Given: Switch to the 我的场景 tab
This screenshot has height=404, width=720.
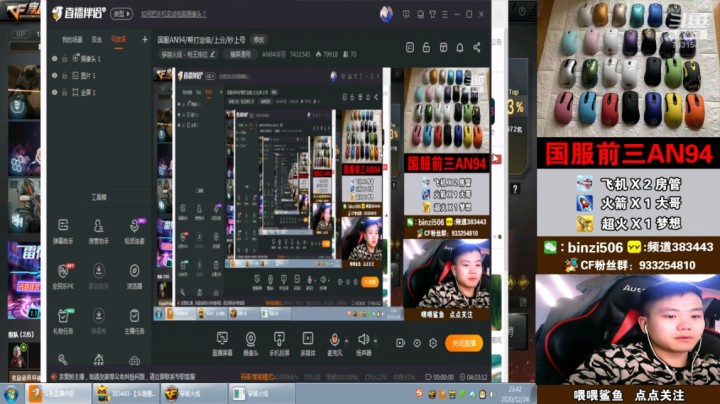Looking at the screenshot, I should tap(72, 39).
